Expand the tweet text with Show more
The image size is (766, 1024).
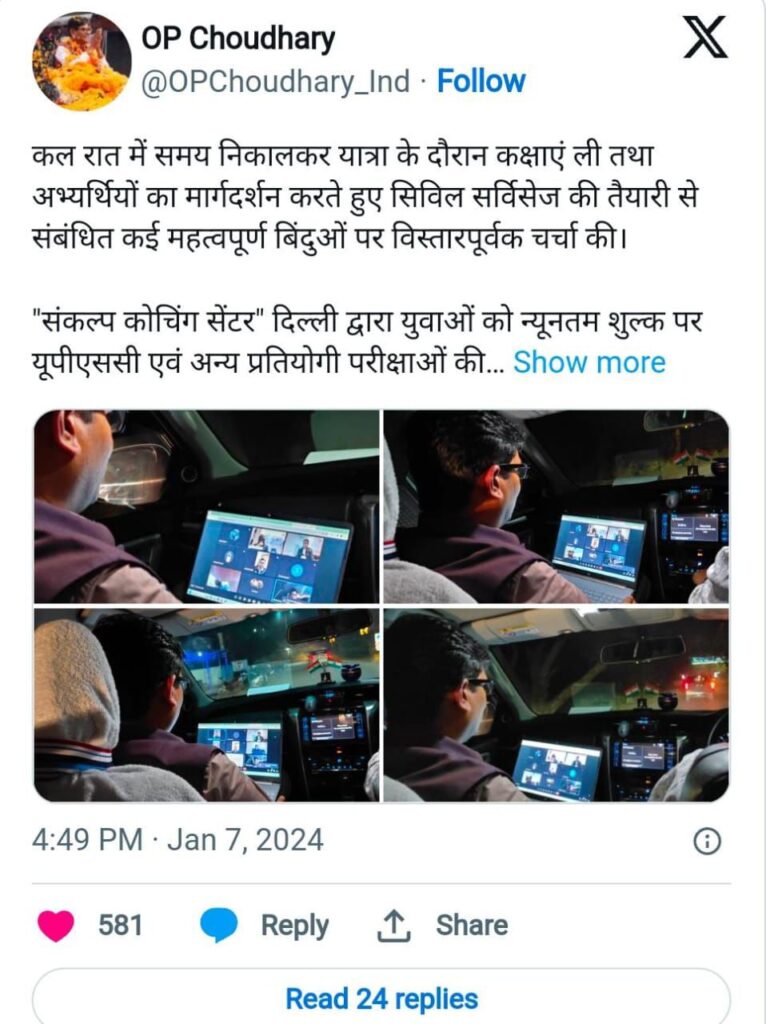point(589,362)
